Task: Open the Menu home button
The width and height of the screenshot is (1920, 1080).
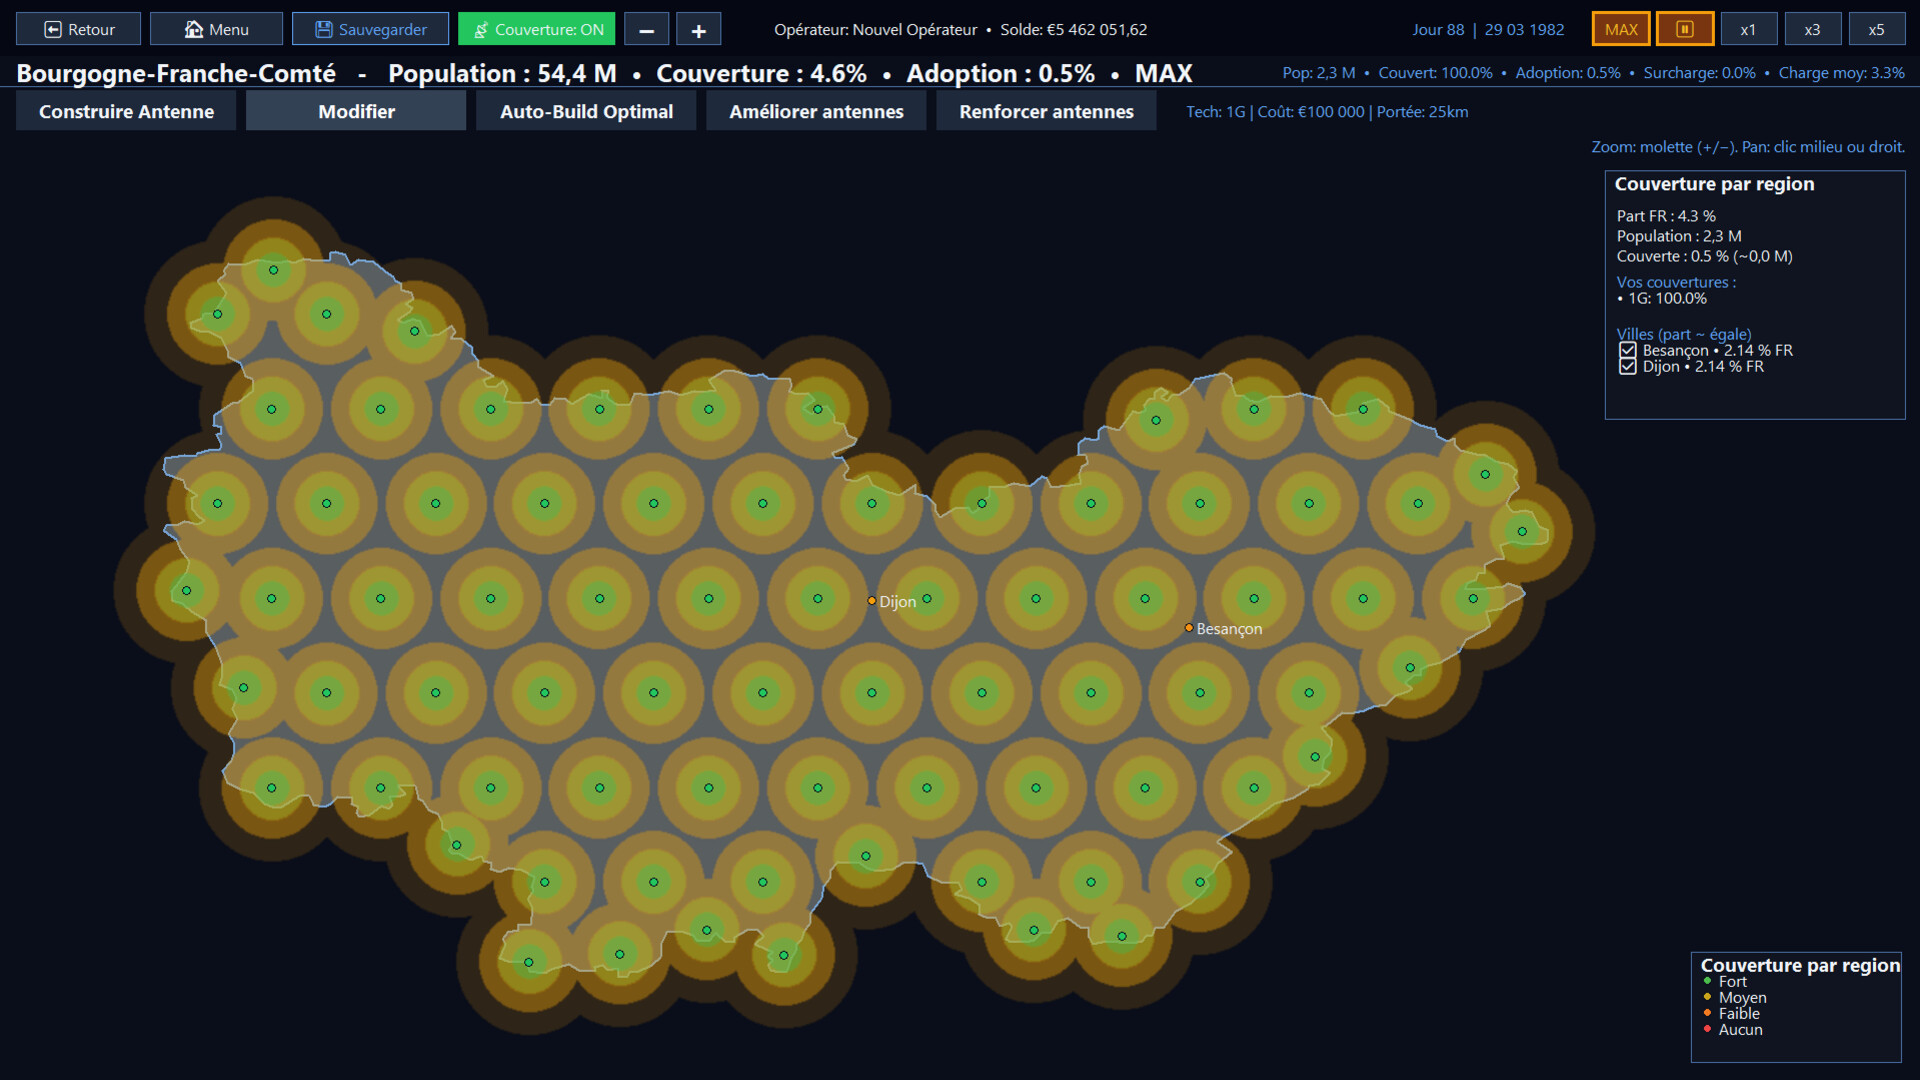Action: [216, 29]
